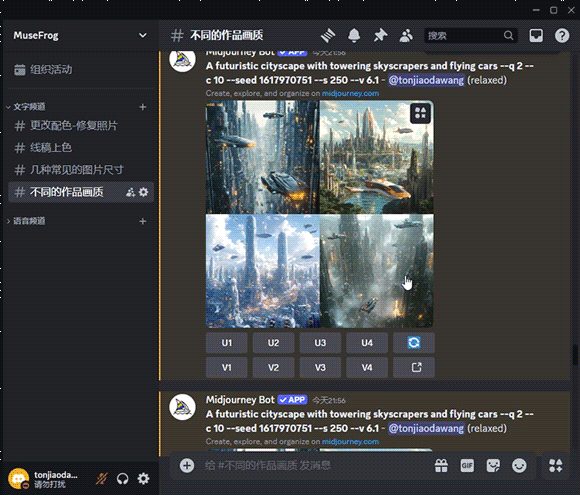Open user settings gear icon

[x=144, y=479]
